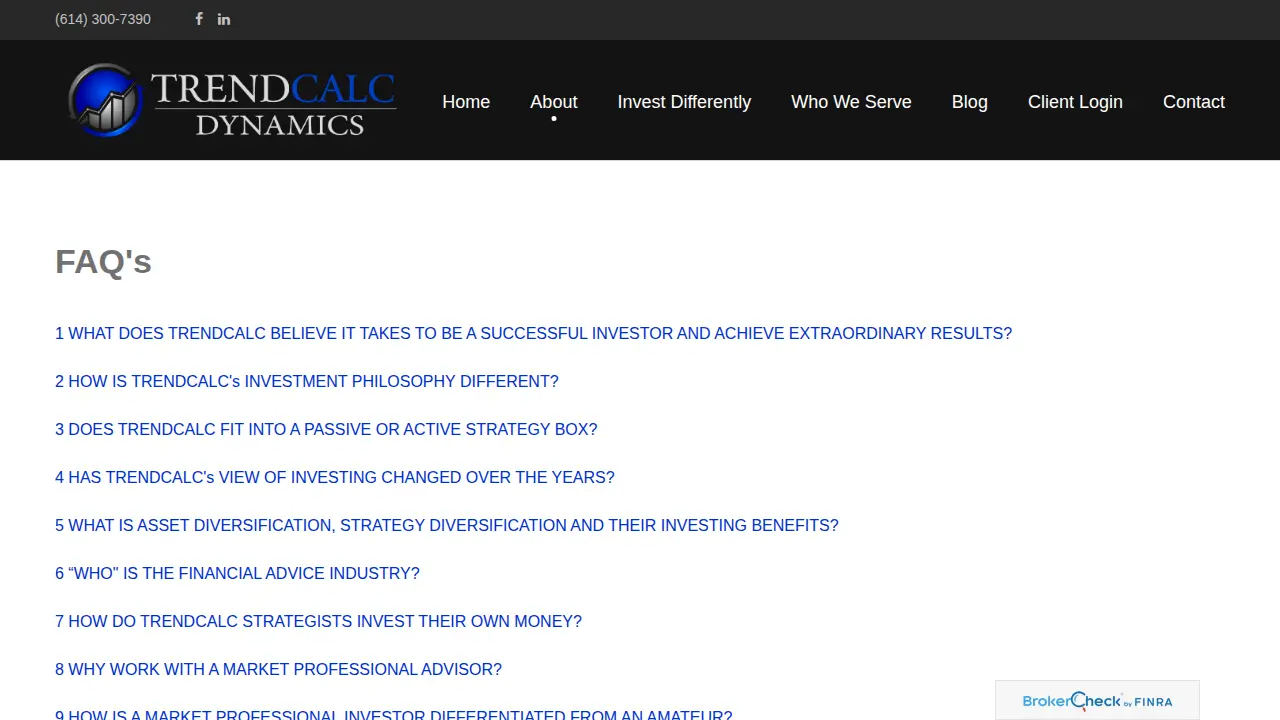Expand FAQ 5 on asset diversification benefits
This screenshot has width=1280, height=720.
[x=447, y=525]
